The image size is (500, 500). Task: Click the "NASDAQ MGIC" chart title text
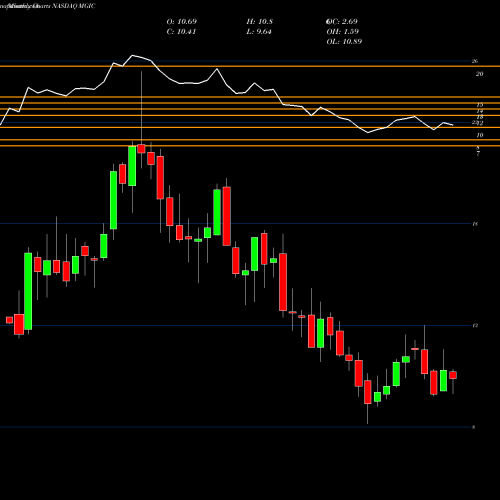(x=74, y=6)
